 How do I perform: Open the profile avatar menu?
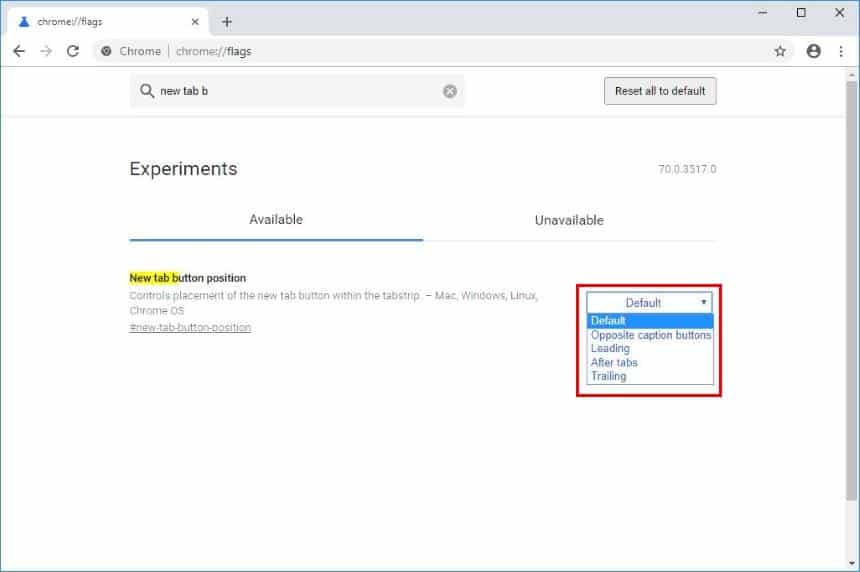(x=813, y=51)
